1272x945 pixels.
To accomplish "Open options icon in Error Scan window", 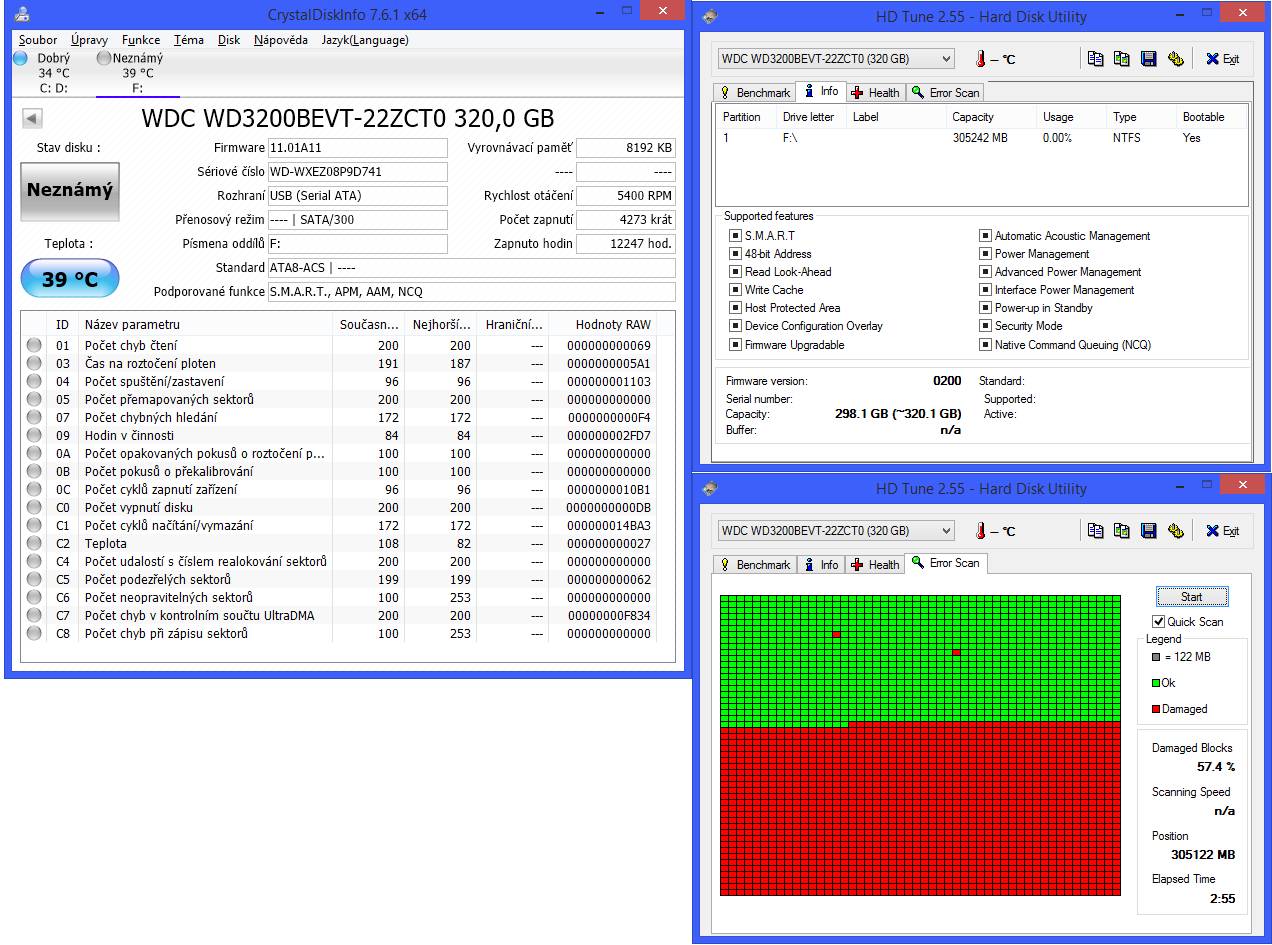I will click(1176, 531).
